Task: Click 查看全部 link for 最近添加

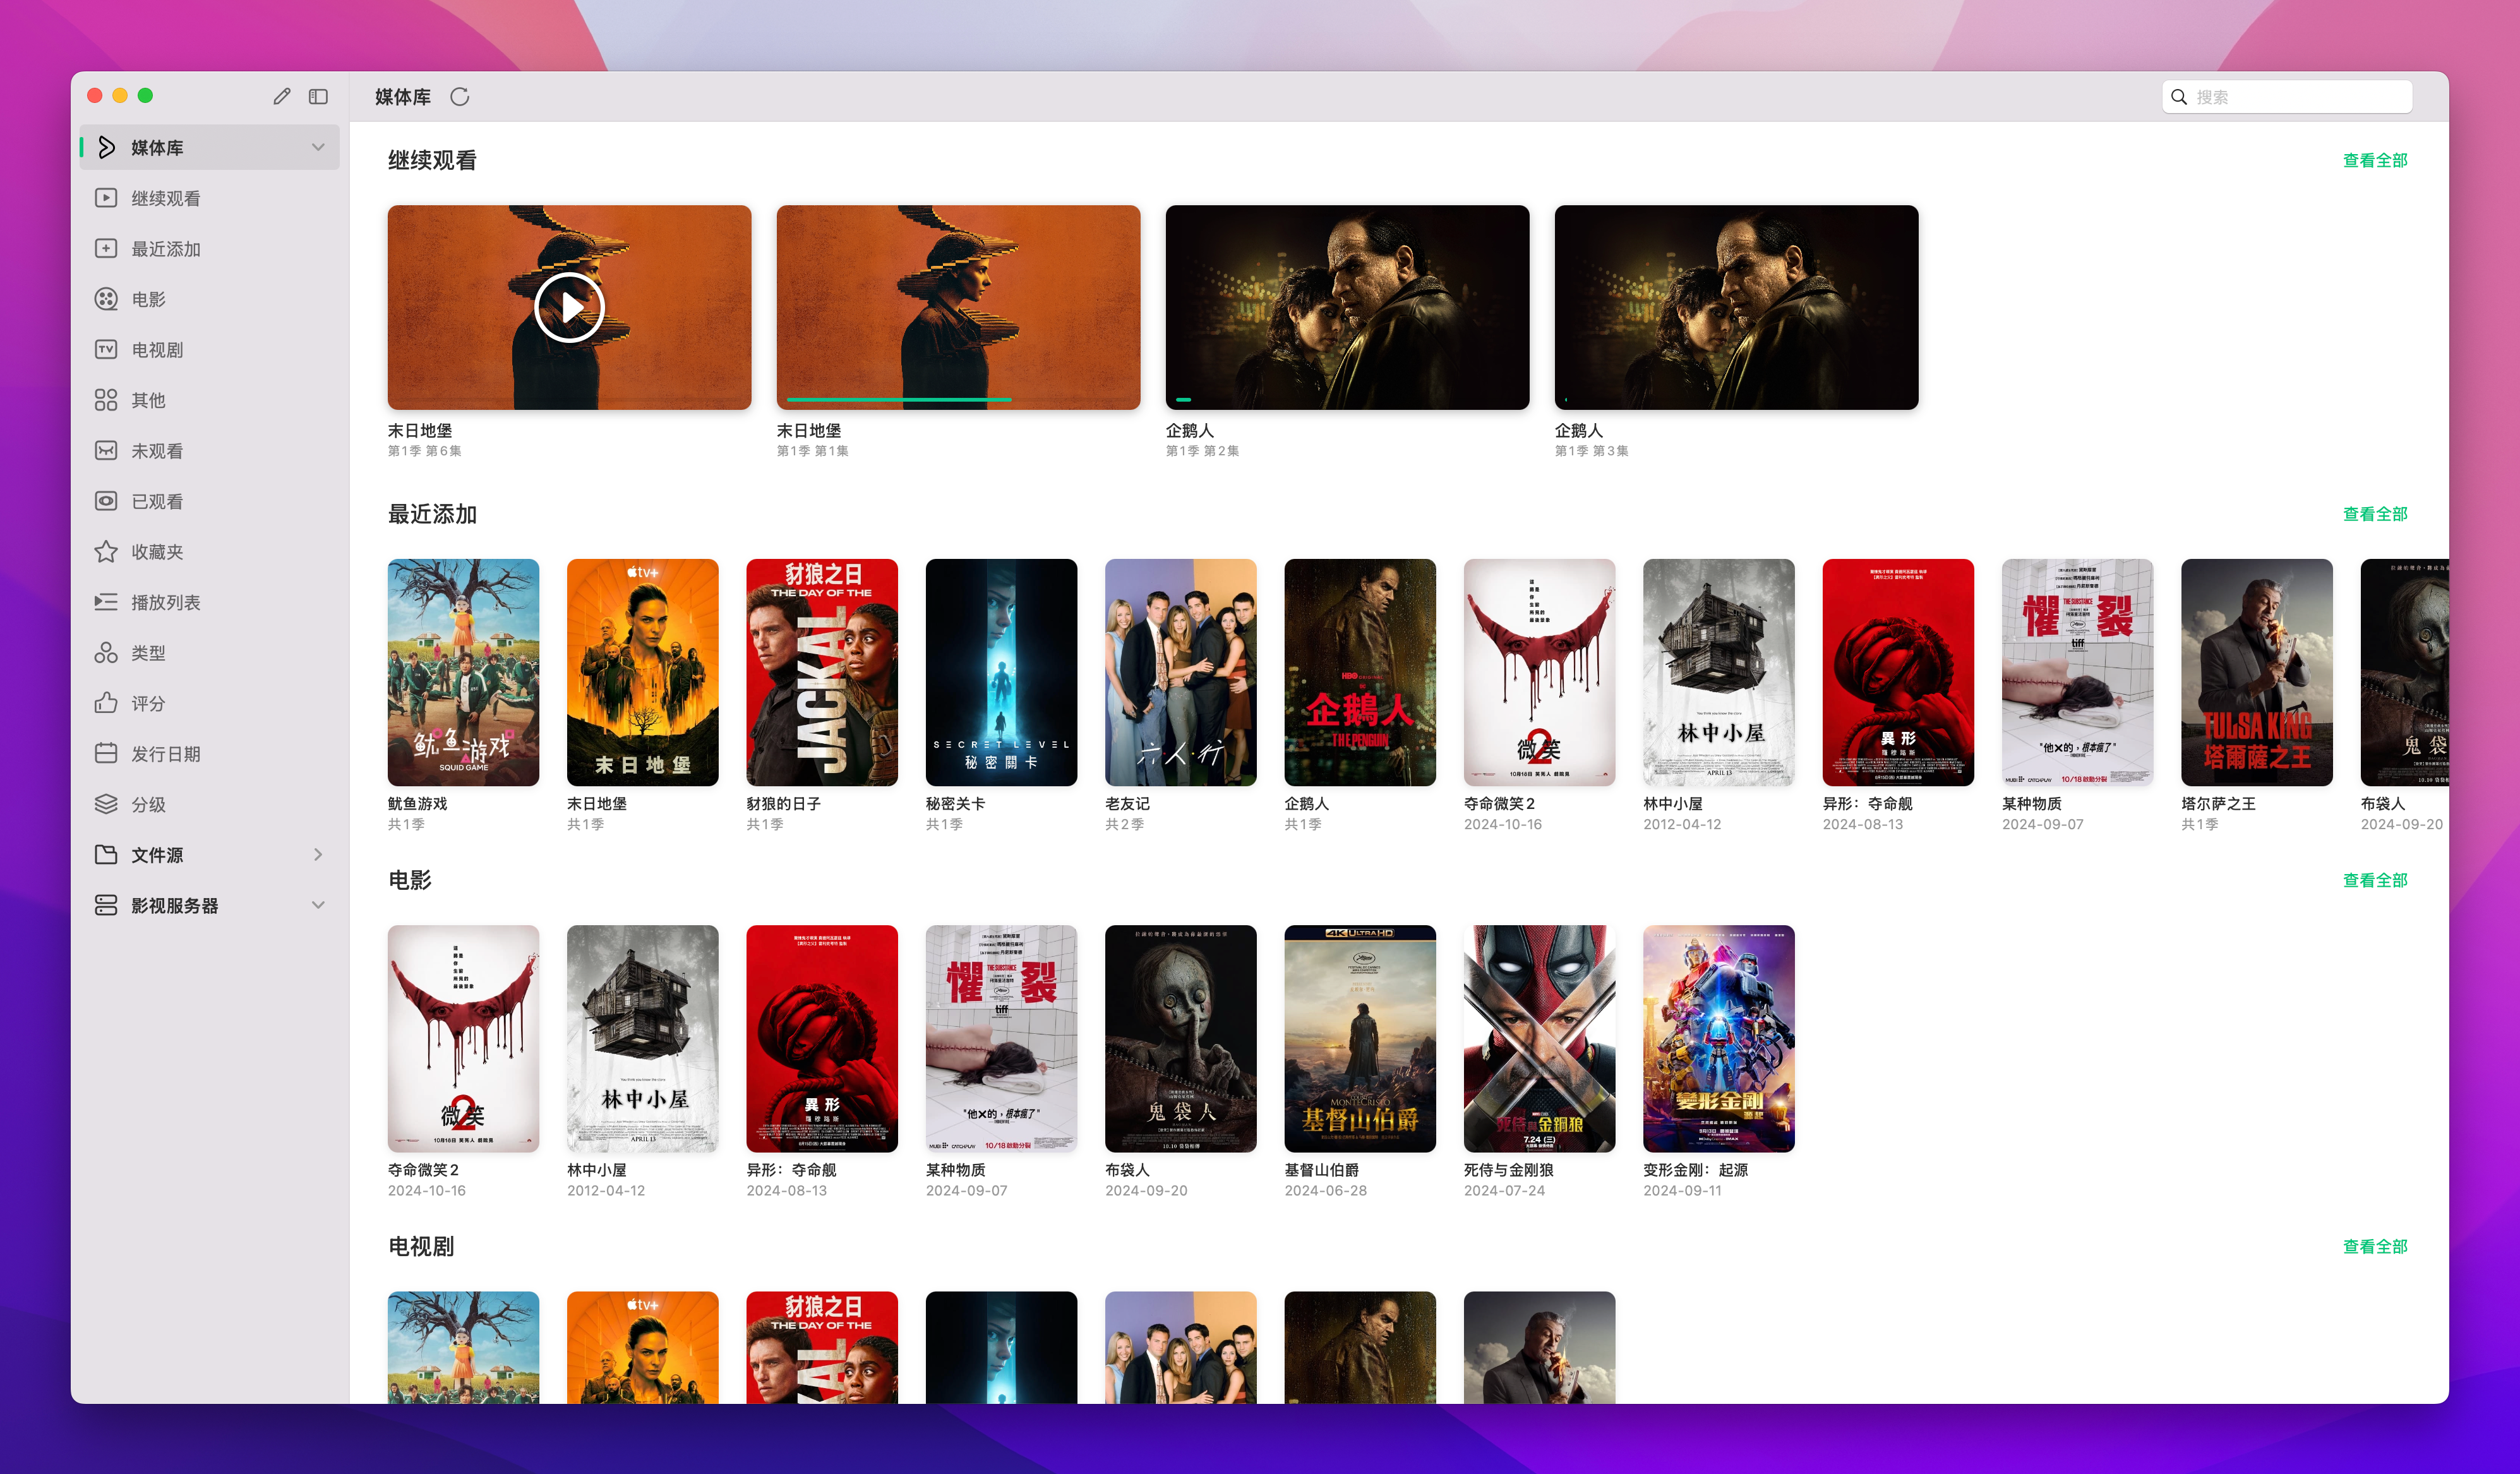Action: (2375, 514)
